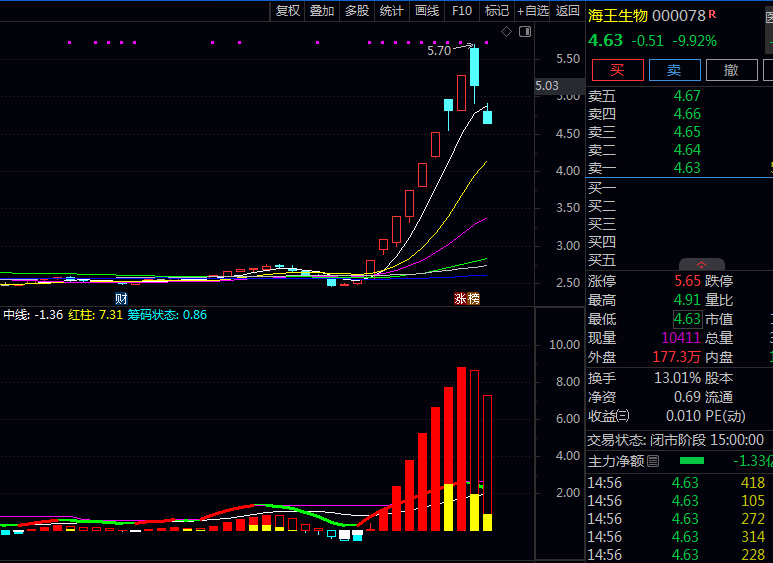Select the 多股 multi-stock view
This screenshot has width=773, height=563.
357,10
